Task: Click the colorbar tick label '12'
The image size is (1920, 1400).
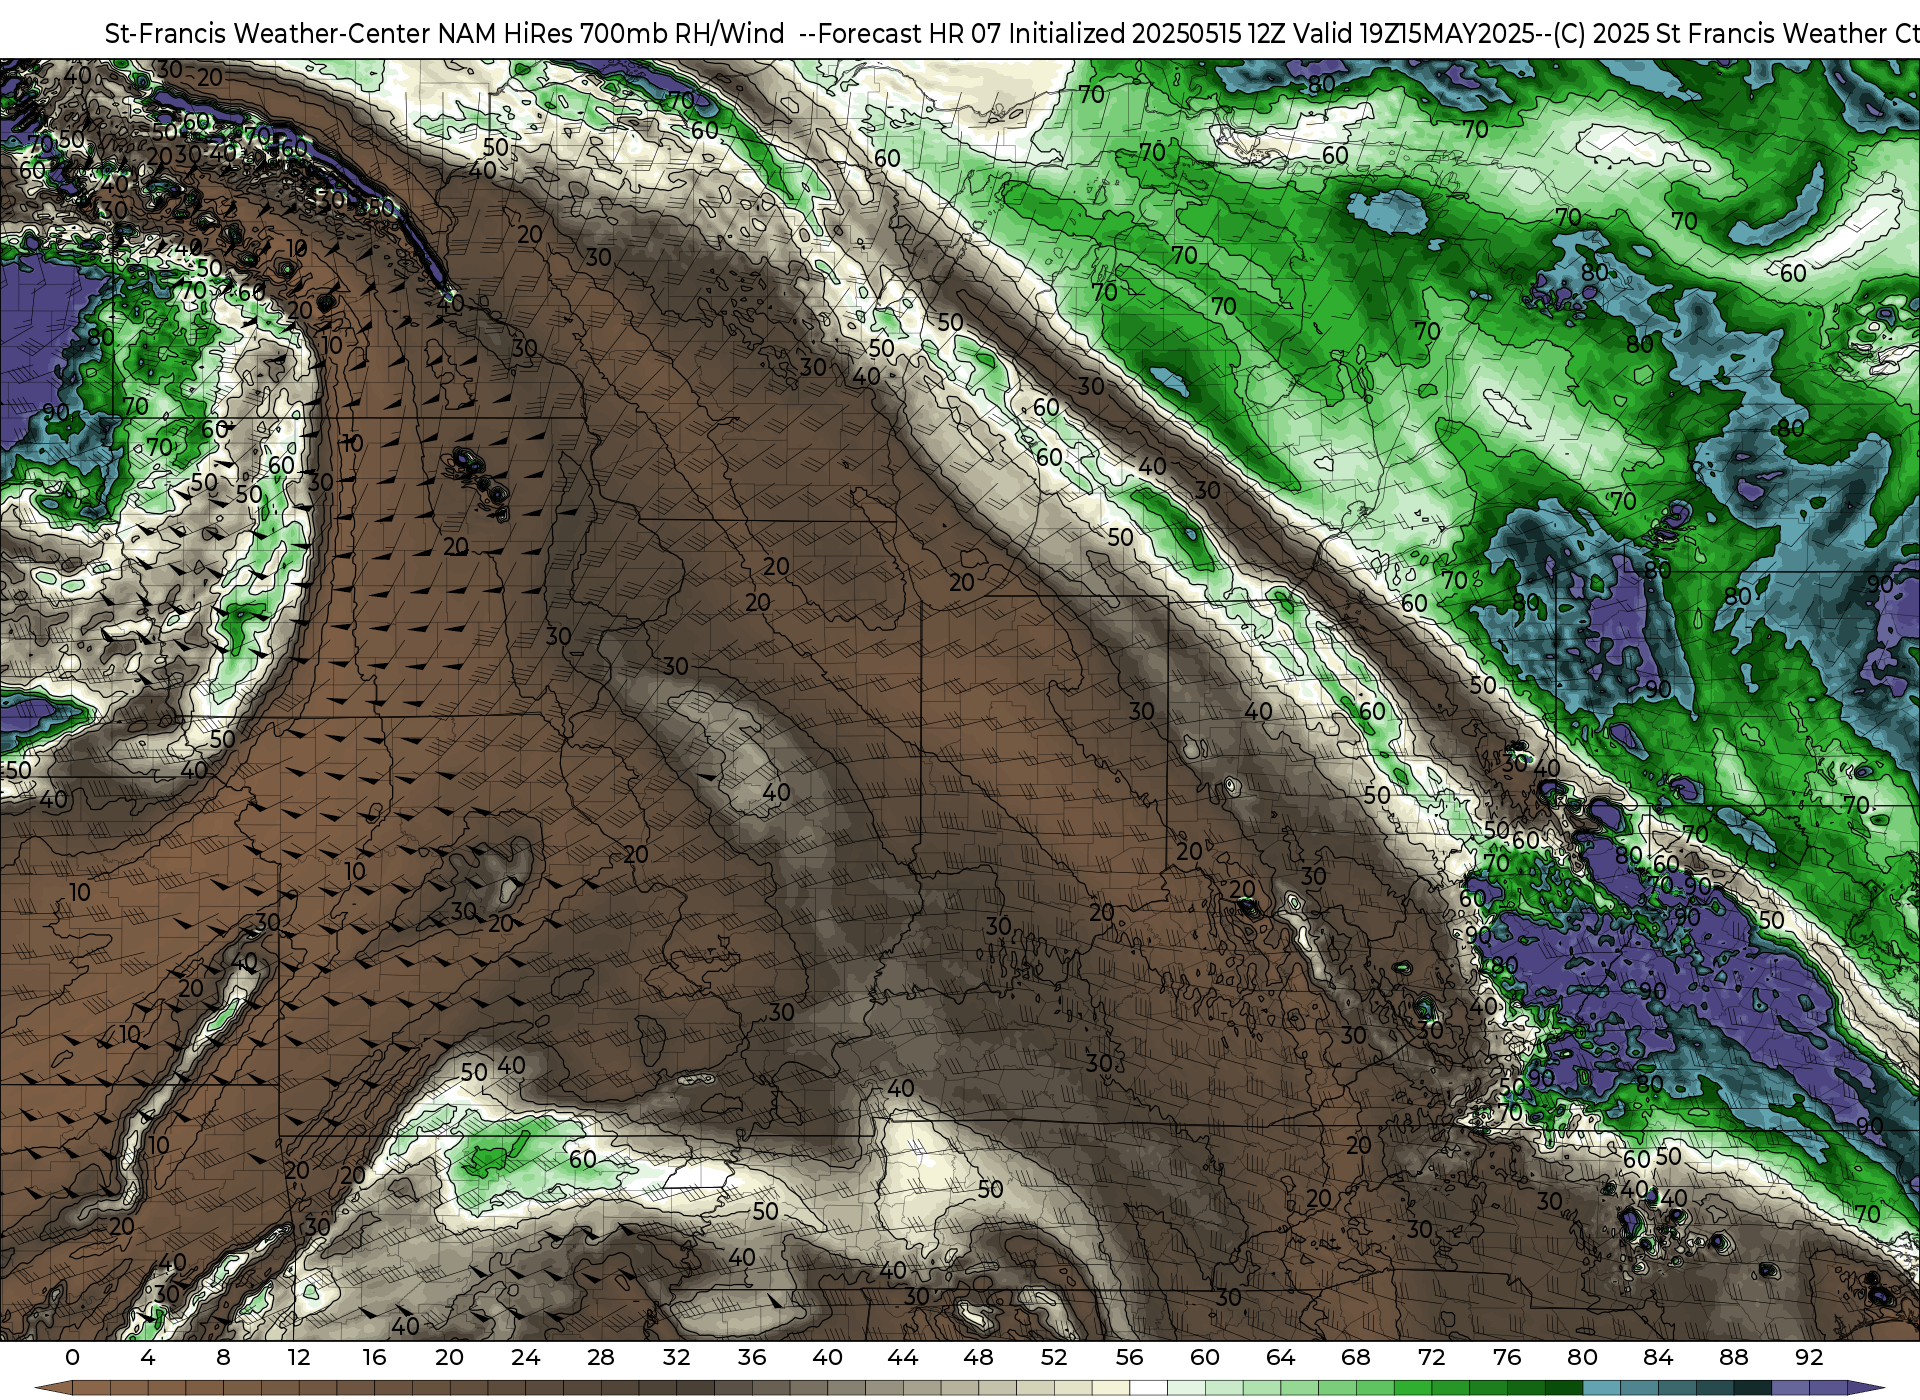Action: tap(299, 1357)
